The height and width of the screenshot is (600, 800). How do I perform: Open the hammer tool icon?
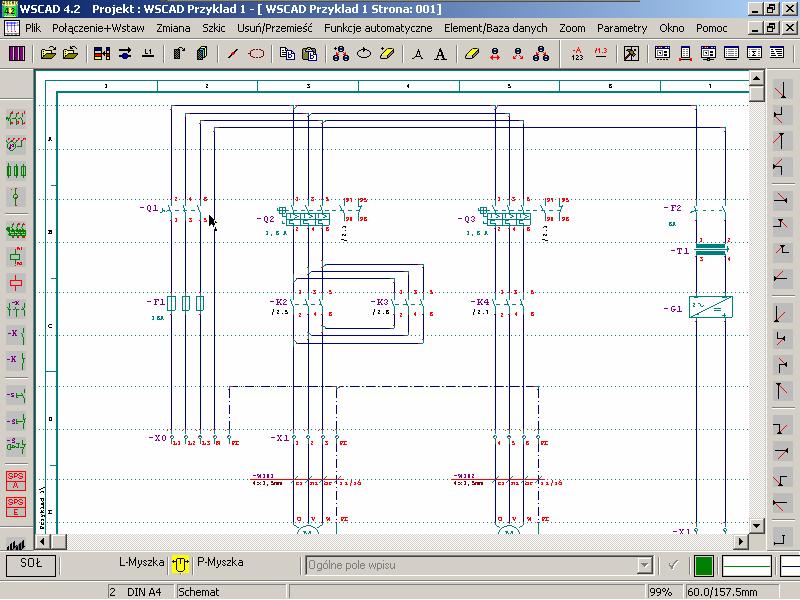(x=631, y=53)
